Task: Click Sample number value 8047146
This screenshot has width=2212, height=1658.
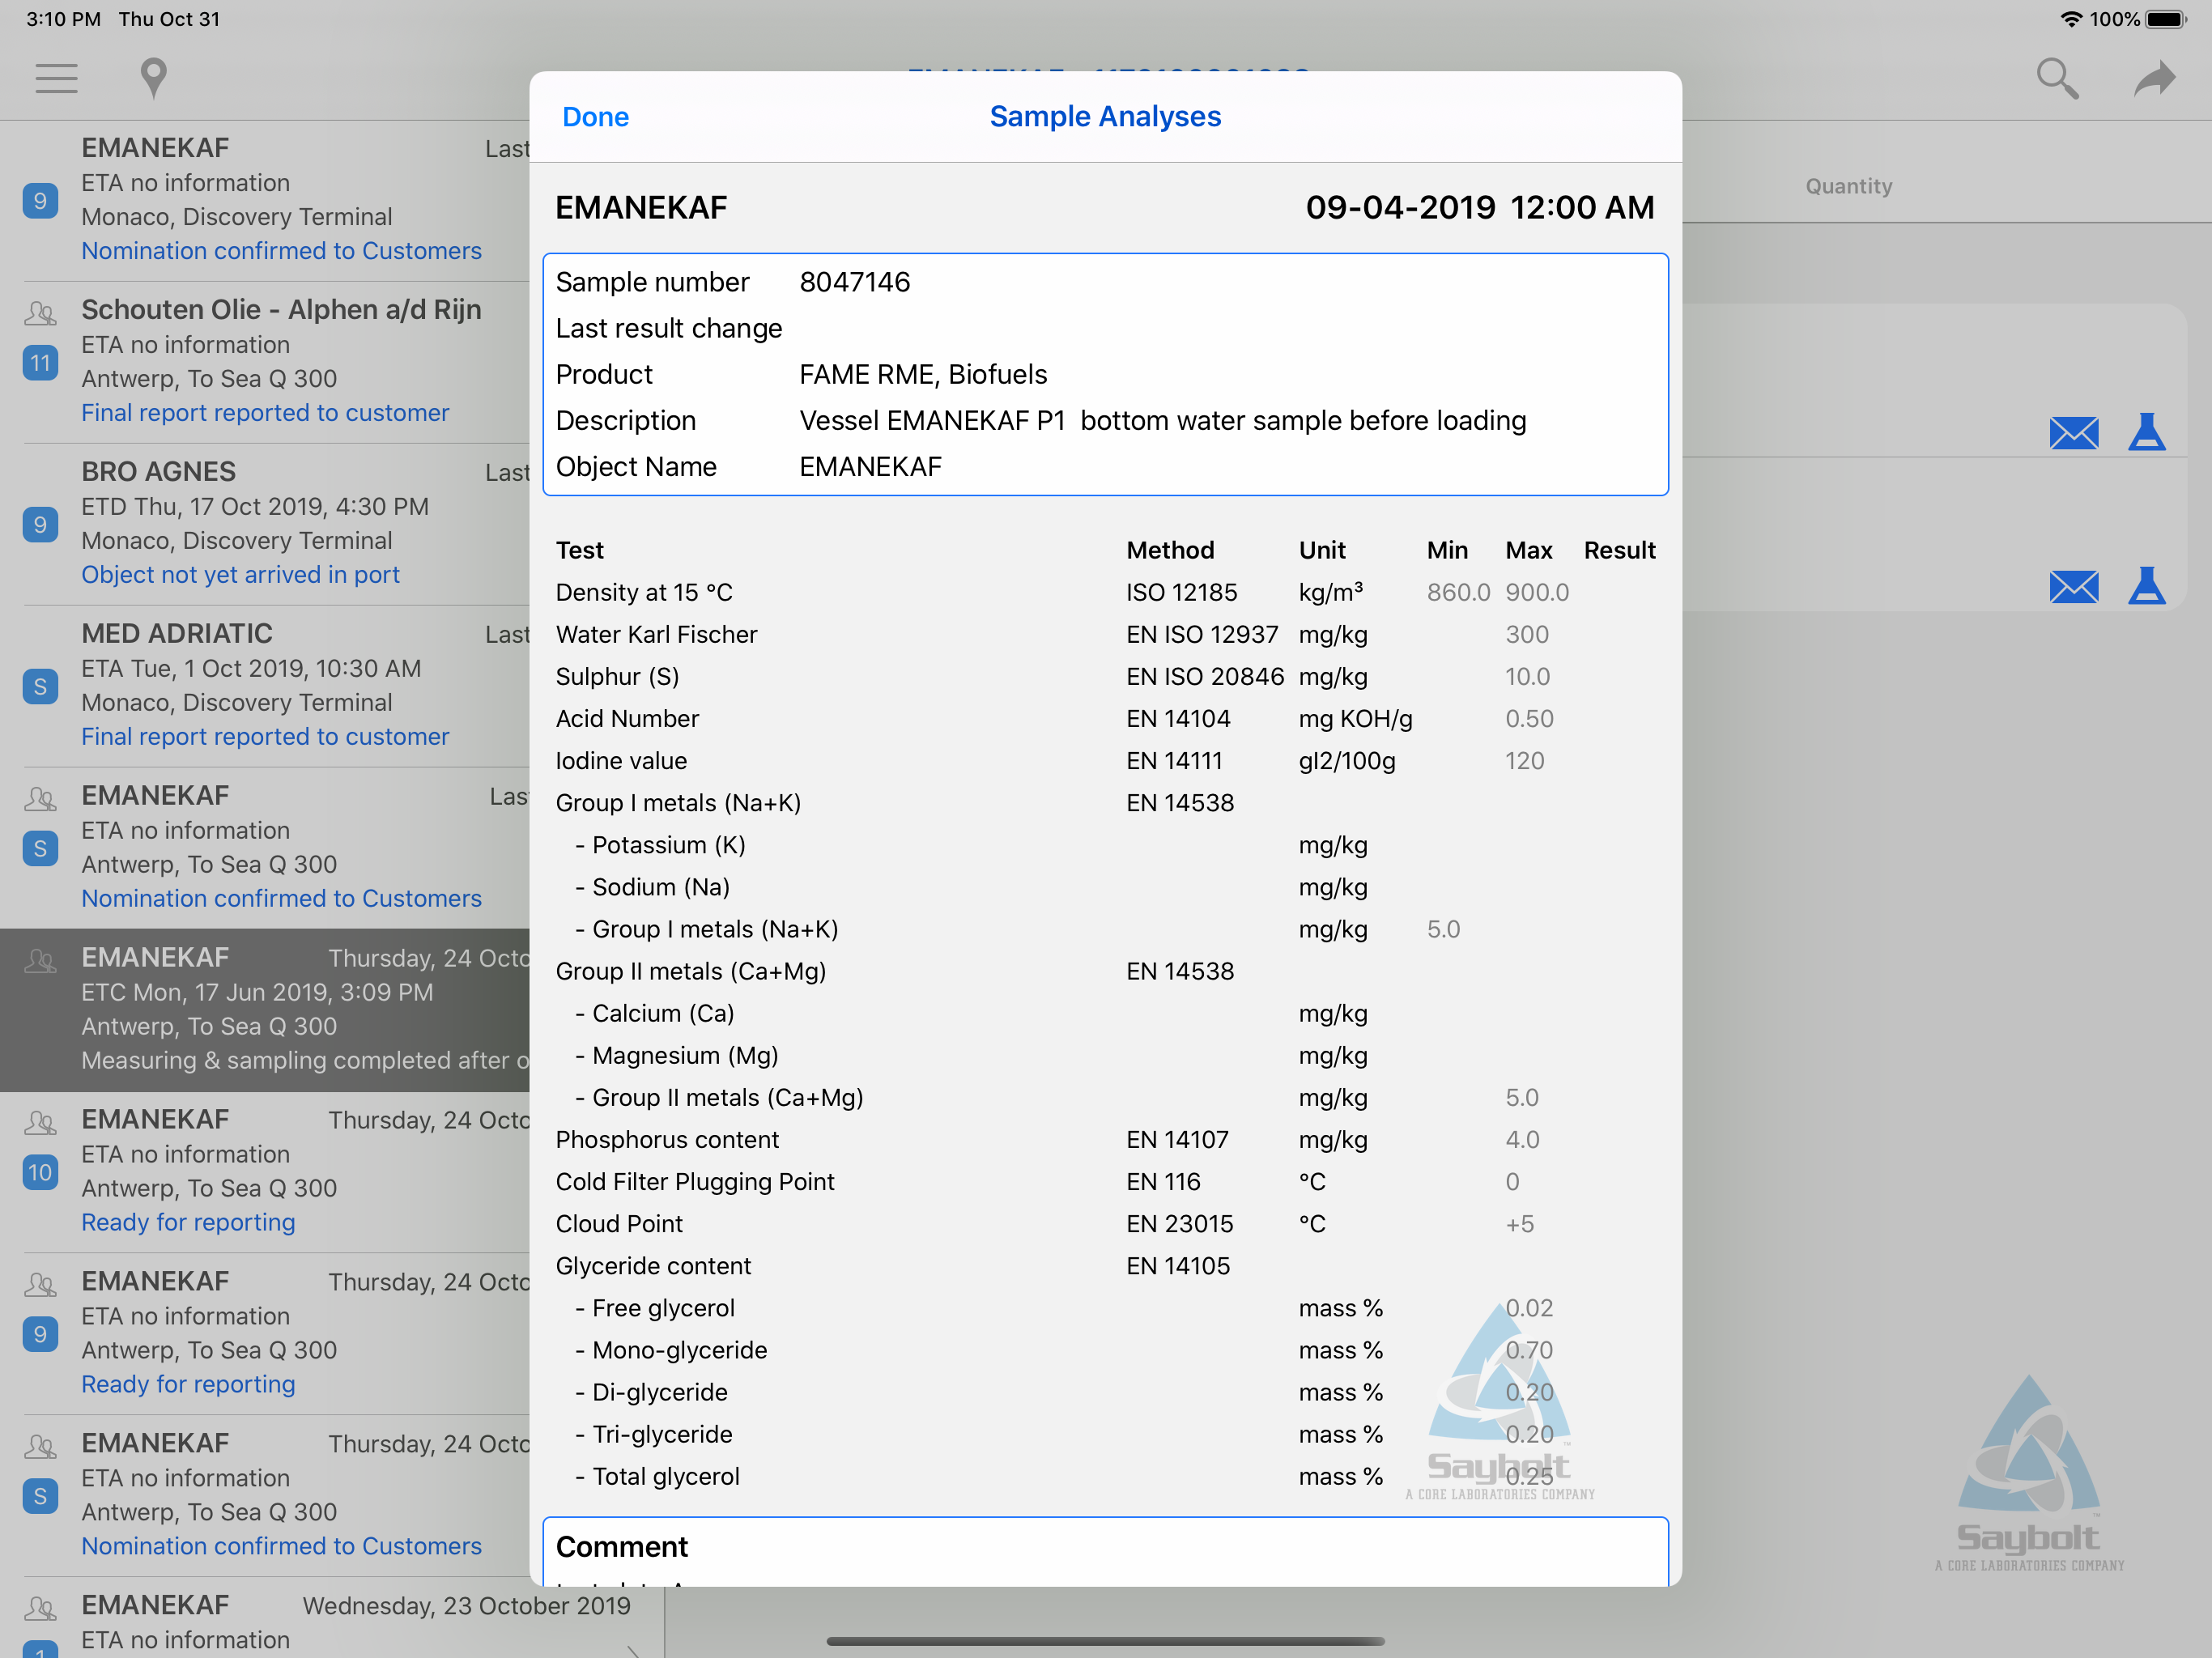Action: 855,282
